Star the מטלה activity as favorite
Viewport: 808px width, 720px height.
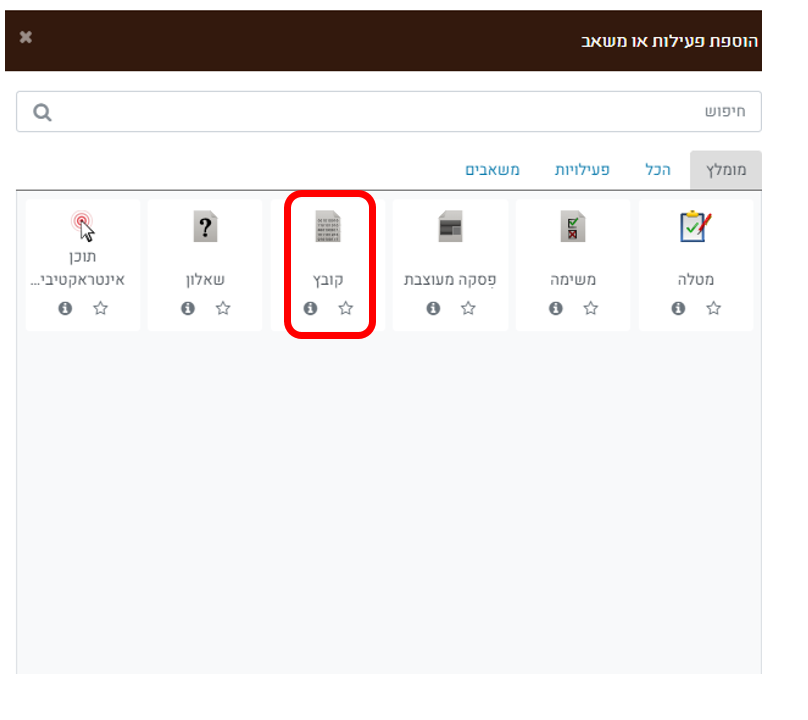point(713,309)
